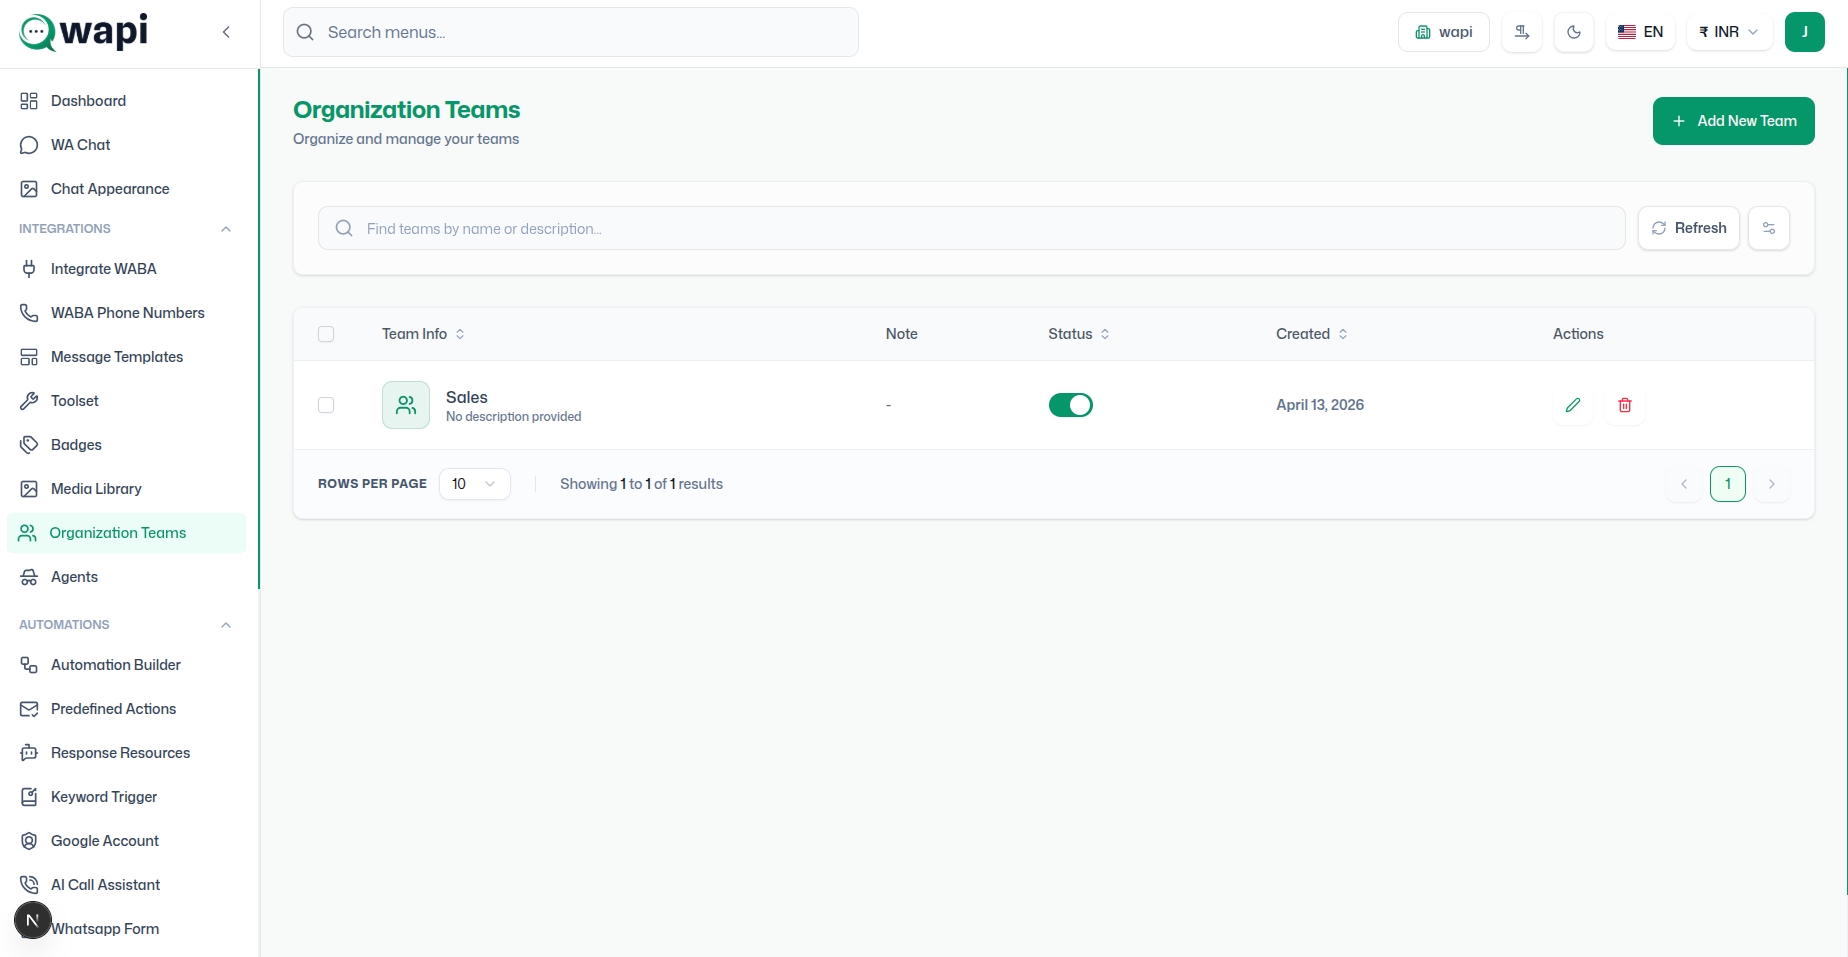Open Whatsapp Form in sidebar
The height and width of the screenshot is (957, 1848).
[126, 929]
